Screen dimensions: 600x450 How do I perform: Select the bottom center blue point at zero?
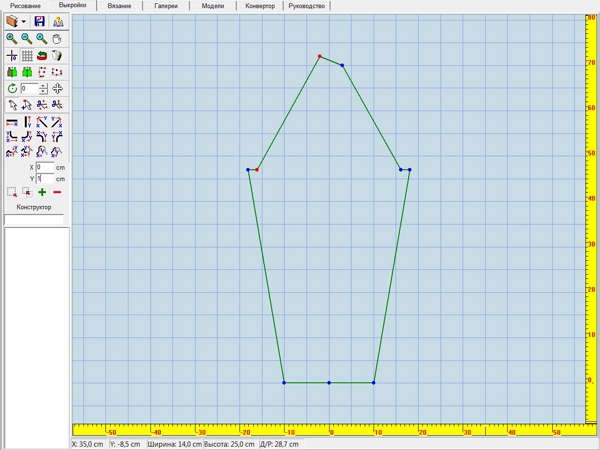point(329,383)
